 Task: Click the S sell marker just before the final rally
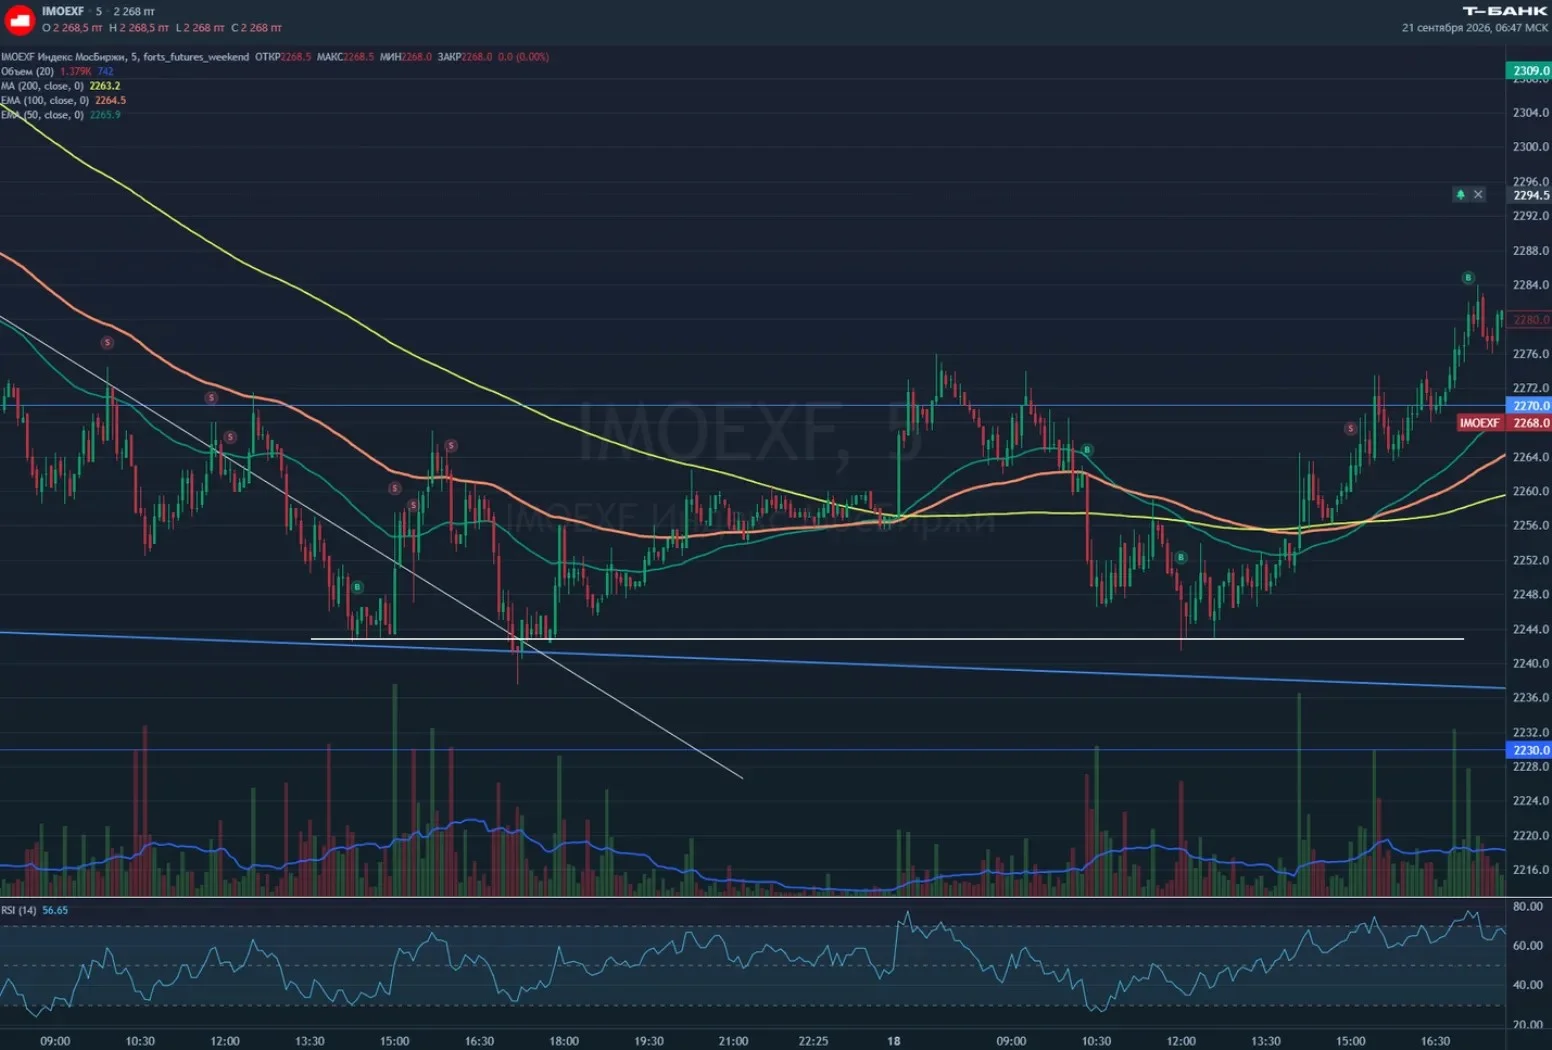click(x=1350, y=428)
